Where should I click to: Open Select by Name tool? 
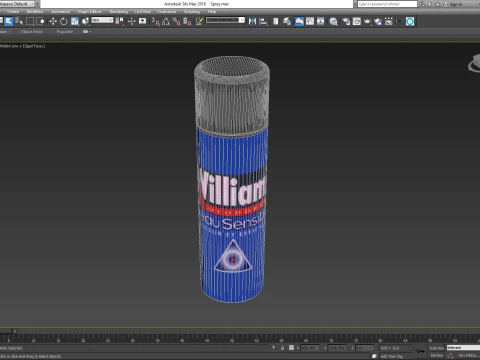click(x=19, y=22)
